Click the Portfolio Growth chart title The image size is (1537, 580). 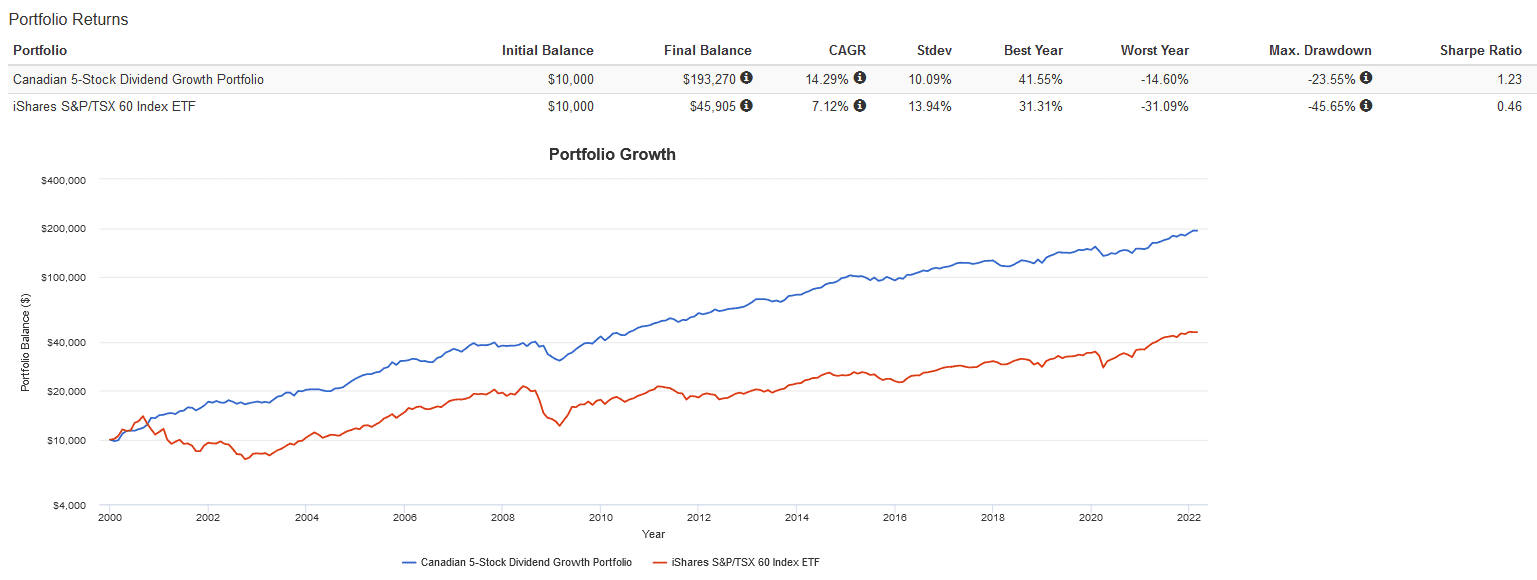tap(612, 154)
